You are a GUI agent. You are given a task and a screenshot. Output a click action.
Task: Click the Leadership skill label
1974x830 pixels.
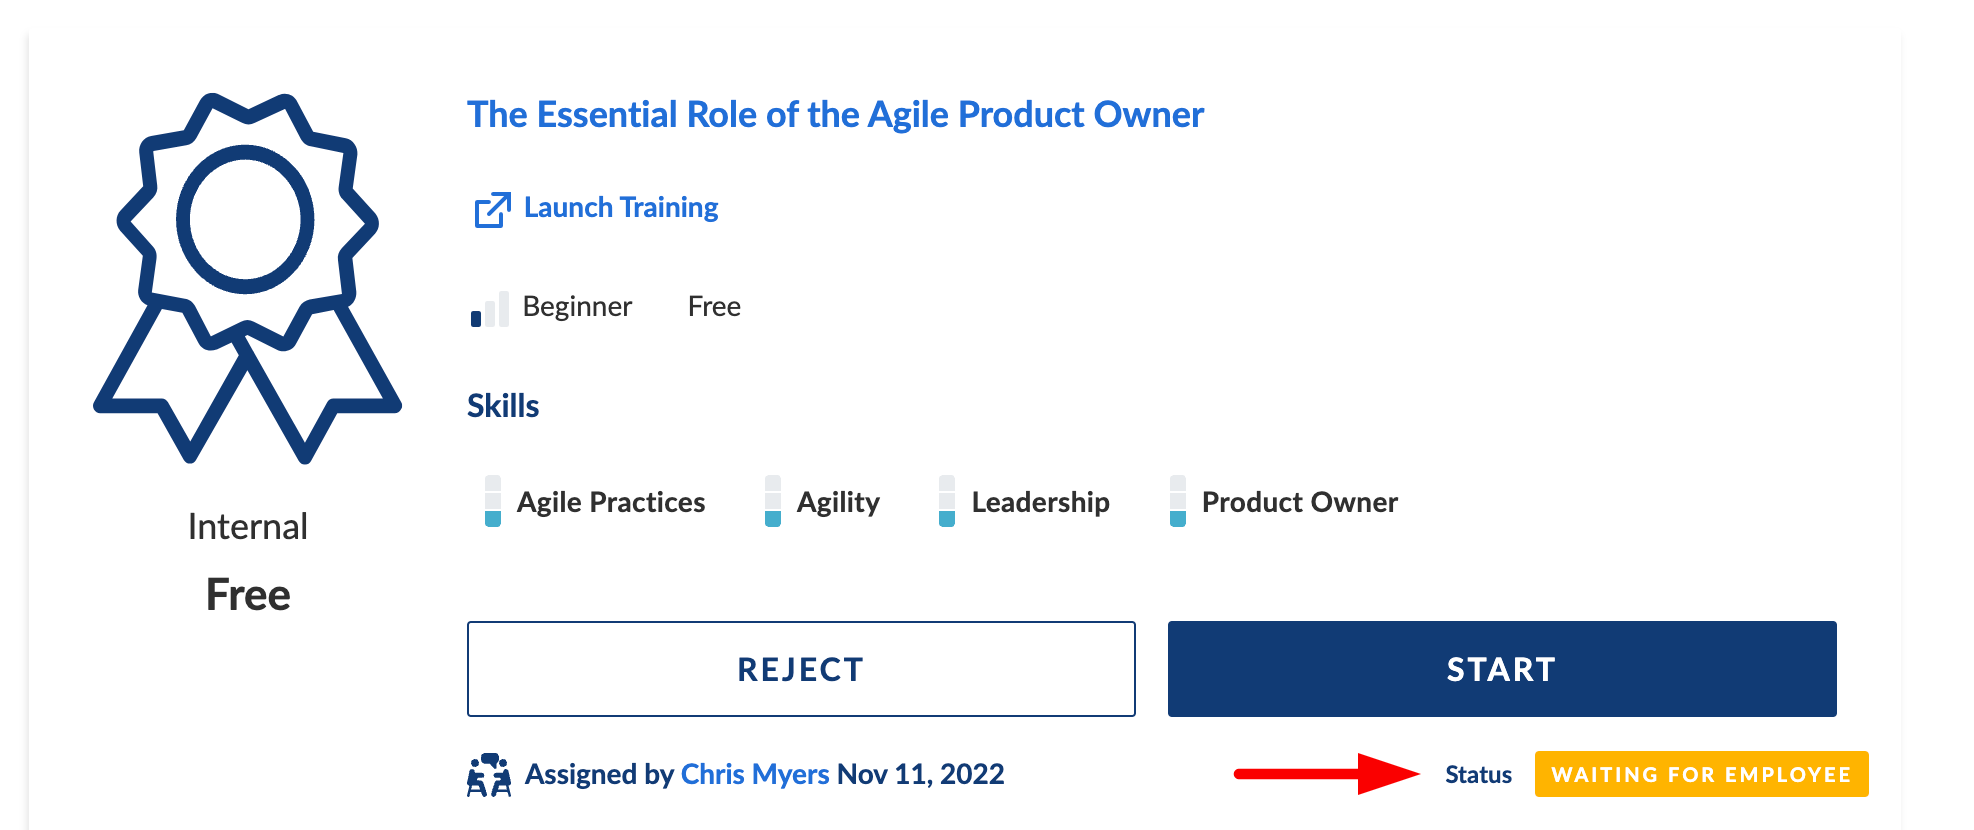pyautogui.click(x=1040, y=502)
